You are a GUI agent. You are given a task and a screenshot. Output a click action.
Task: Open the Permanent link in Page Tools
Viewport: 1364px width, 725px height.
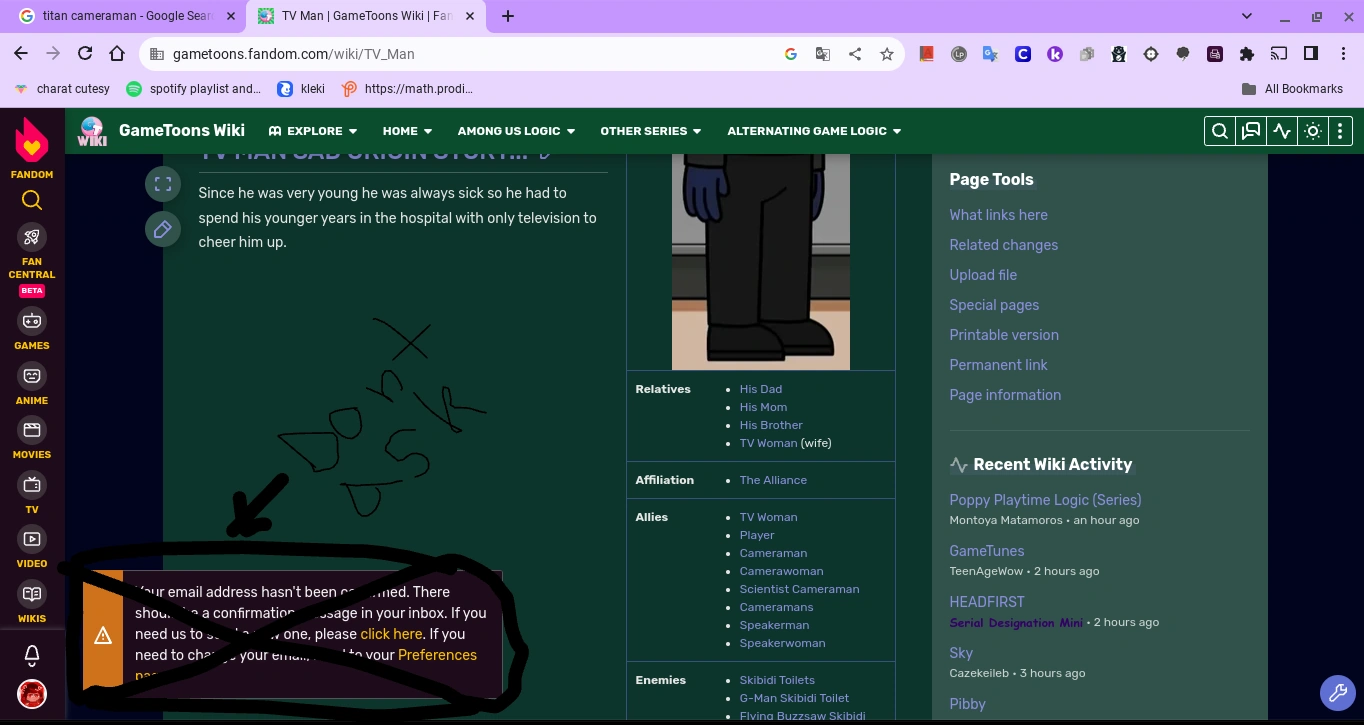tap(999, 365)
